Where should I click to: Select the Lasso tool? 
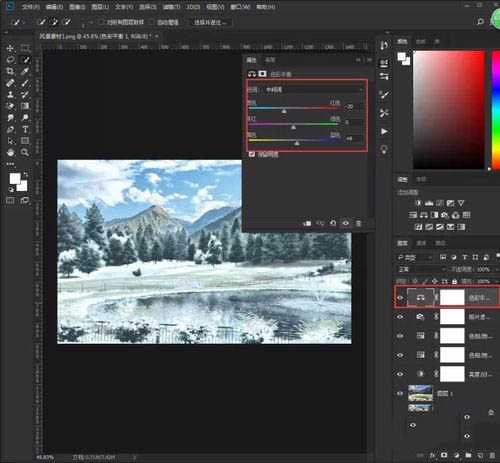(x=10, y=60)
